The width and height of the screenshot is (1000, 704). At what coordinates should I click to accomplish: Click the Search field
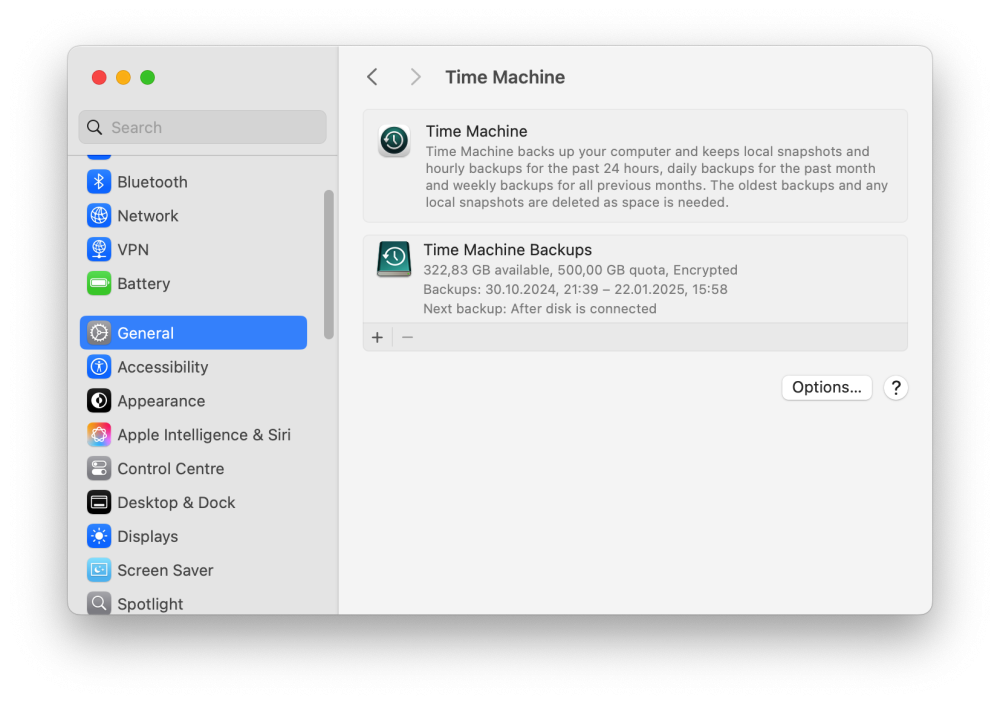point(202,127)
